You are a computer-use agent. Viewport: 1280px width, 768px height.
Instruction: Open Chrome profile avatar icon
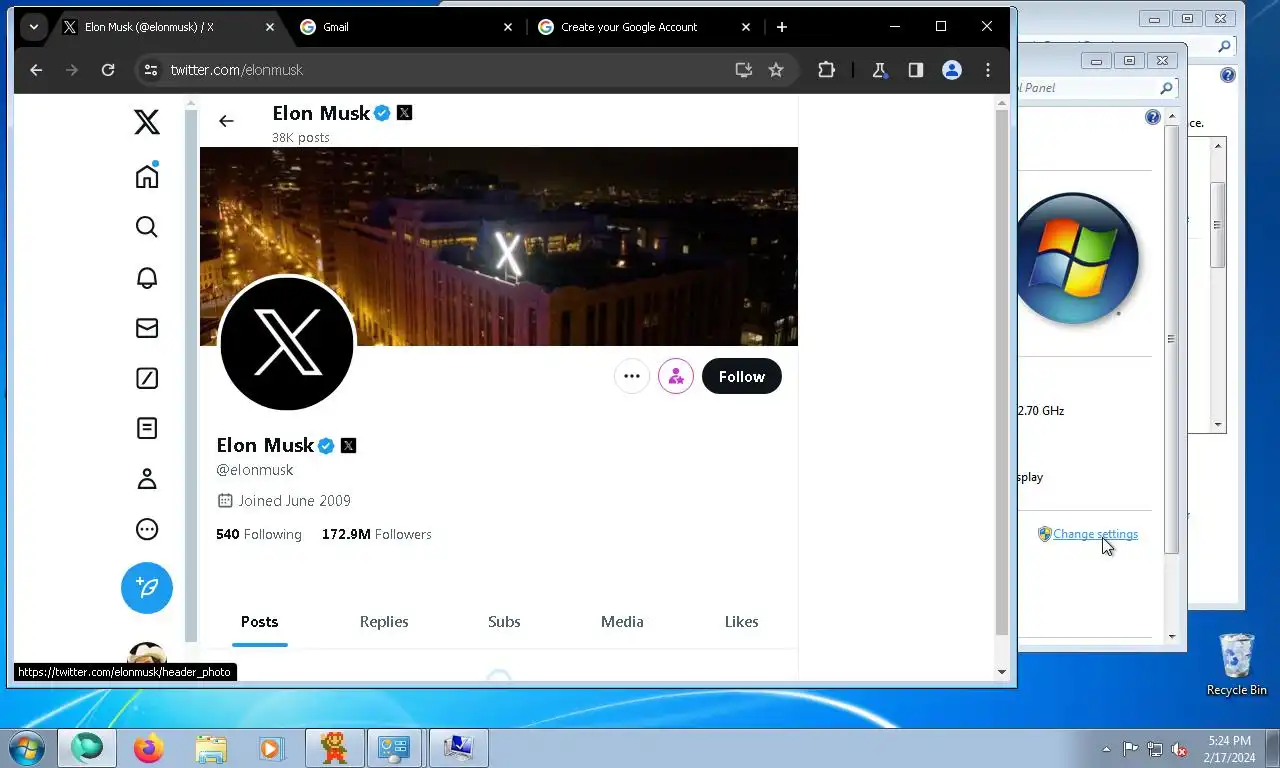952,70
